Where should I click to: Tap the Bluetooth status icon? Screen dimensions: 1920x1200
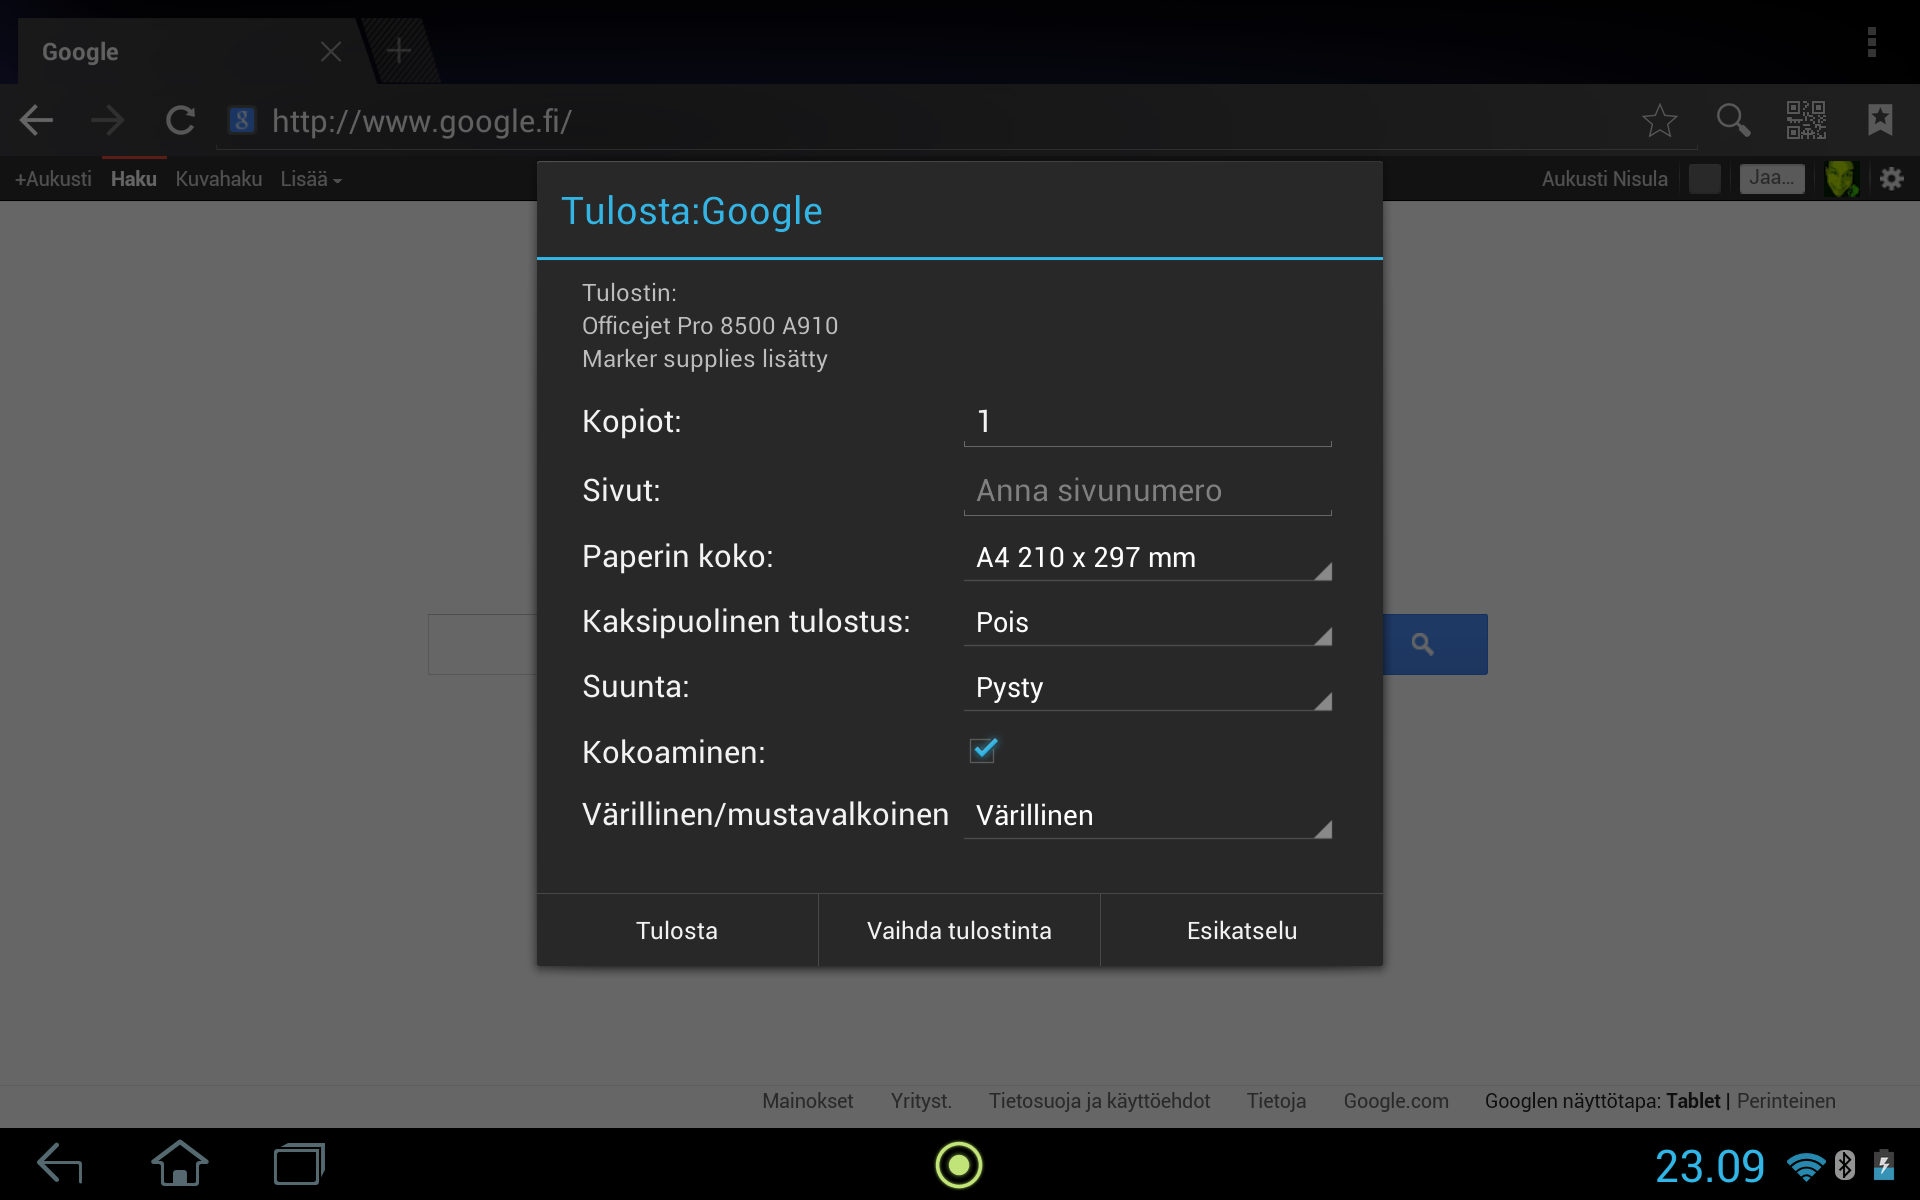tap(1845, 1165)
